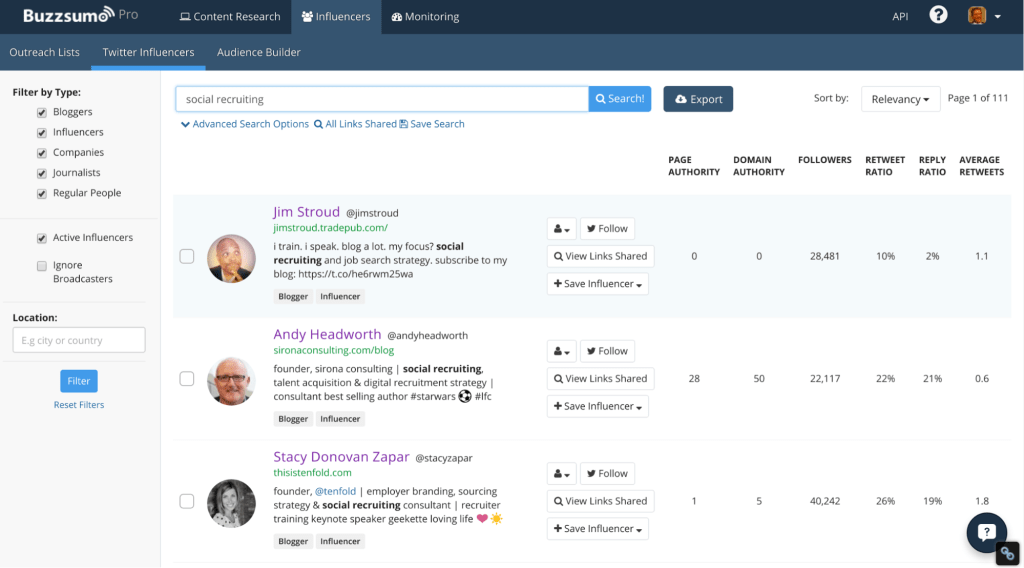Disable Active Influencers filter

42,238
